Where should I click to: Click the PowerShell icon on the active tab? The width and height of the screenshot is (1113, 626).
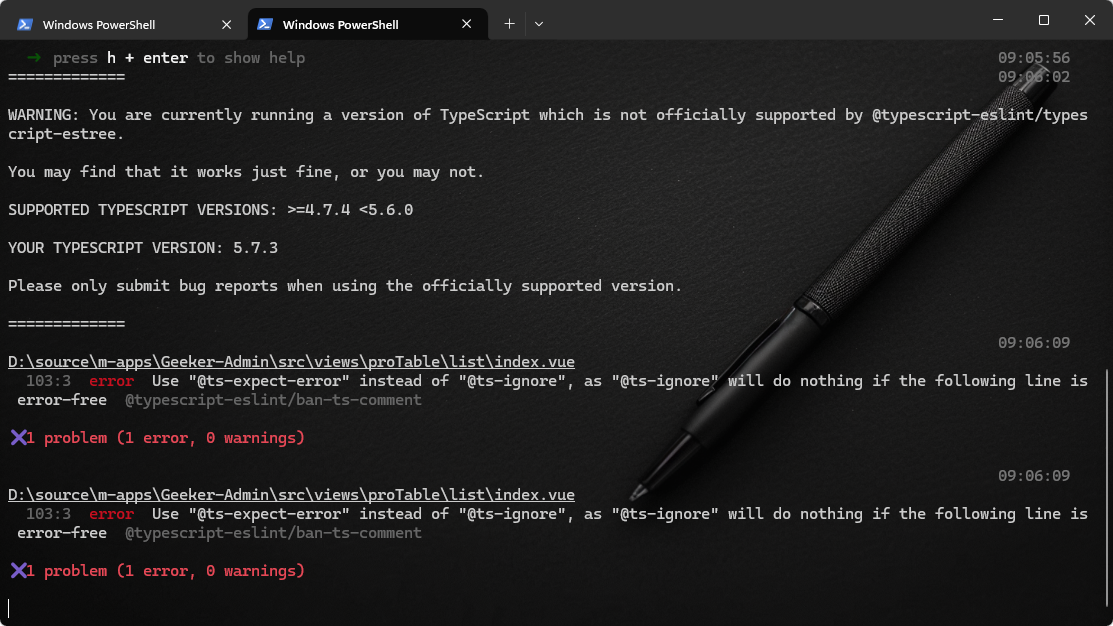click(x=264, y=22)
